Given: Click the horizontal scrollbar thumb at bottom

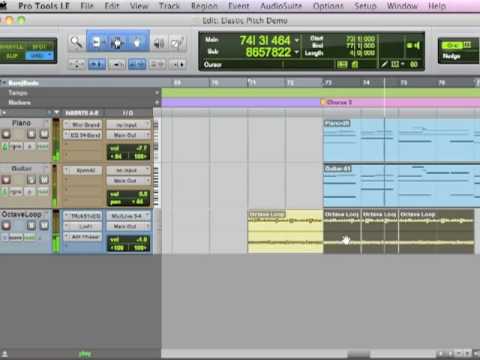Looking at the screenshot, I should (358, 354).
